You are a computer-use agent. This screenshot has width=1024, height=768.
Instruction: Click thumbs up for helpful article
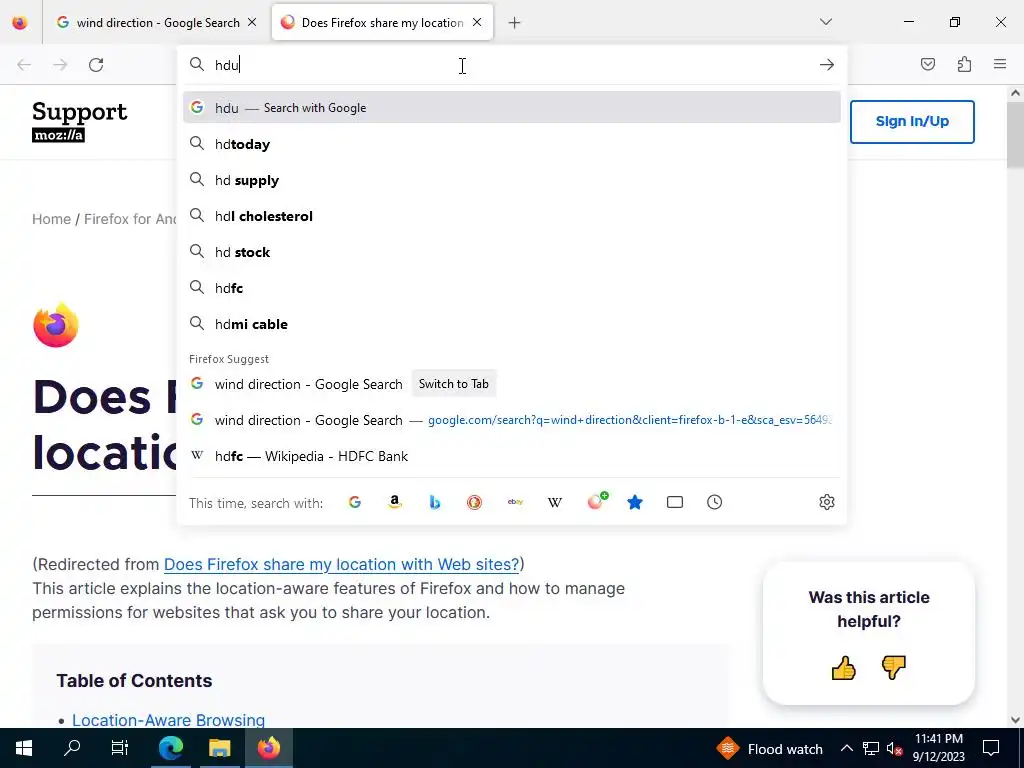click(x=843, y=667)
